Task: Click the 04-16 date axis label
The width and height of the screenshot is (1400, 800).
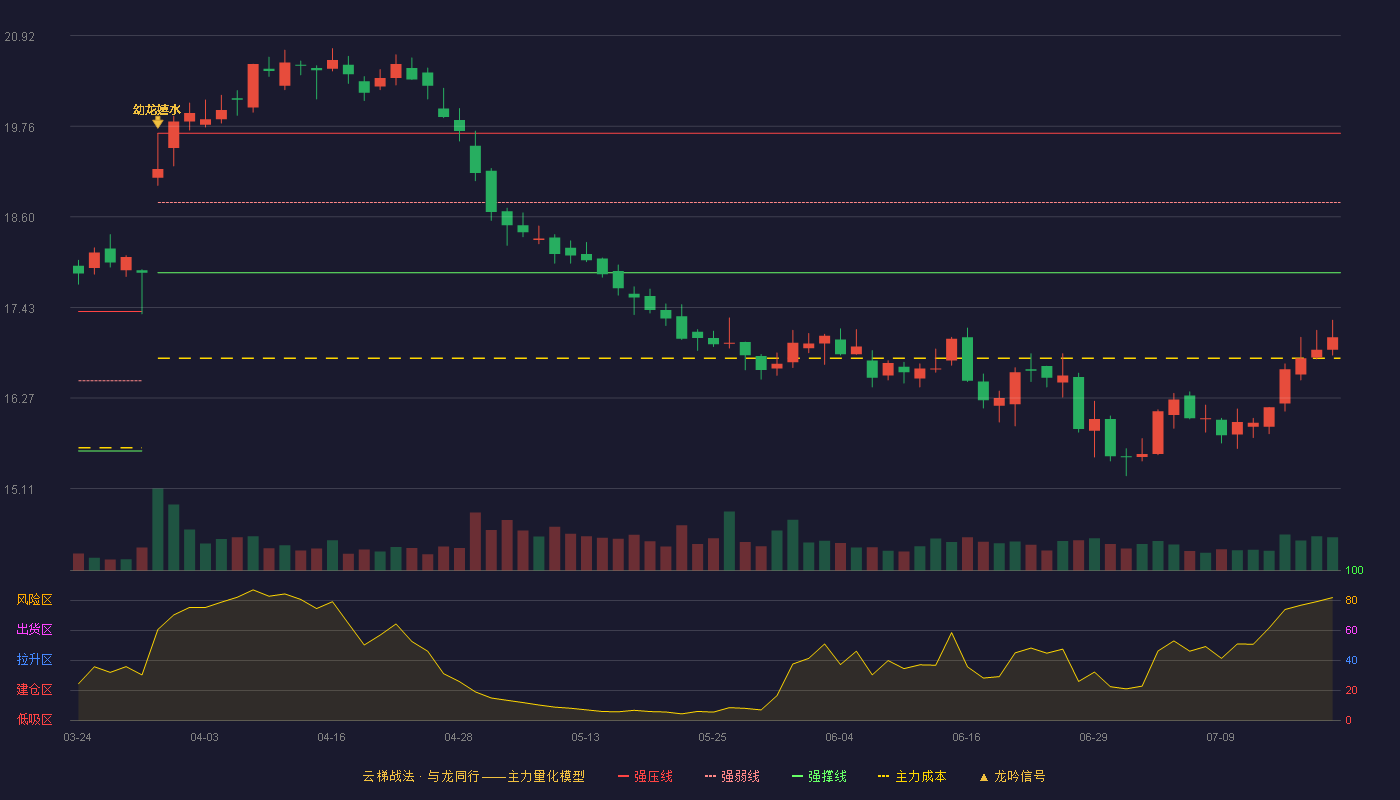Action: (x=332, y=737)
